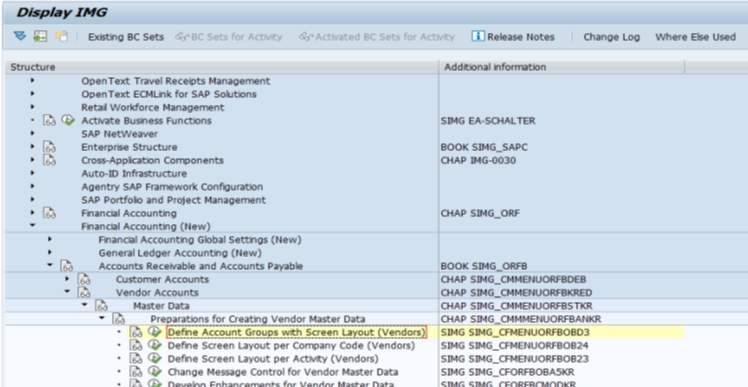Collapse Financial Accounting (New) node
The height and width of the screenshot is (387, 748).
tap(32, 225)
